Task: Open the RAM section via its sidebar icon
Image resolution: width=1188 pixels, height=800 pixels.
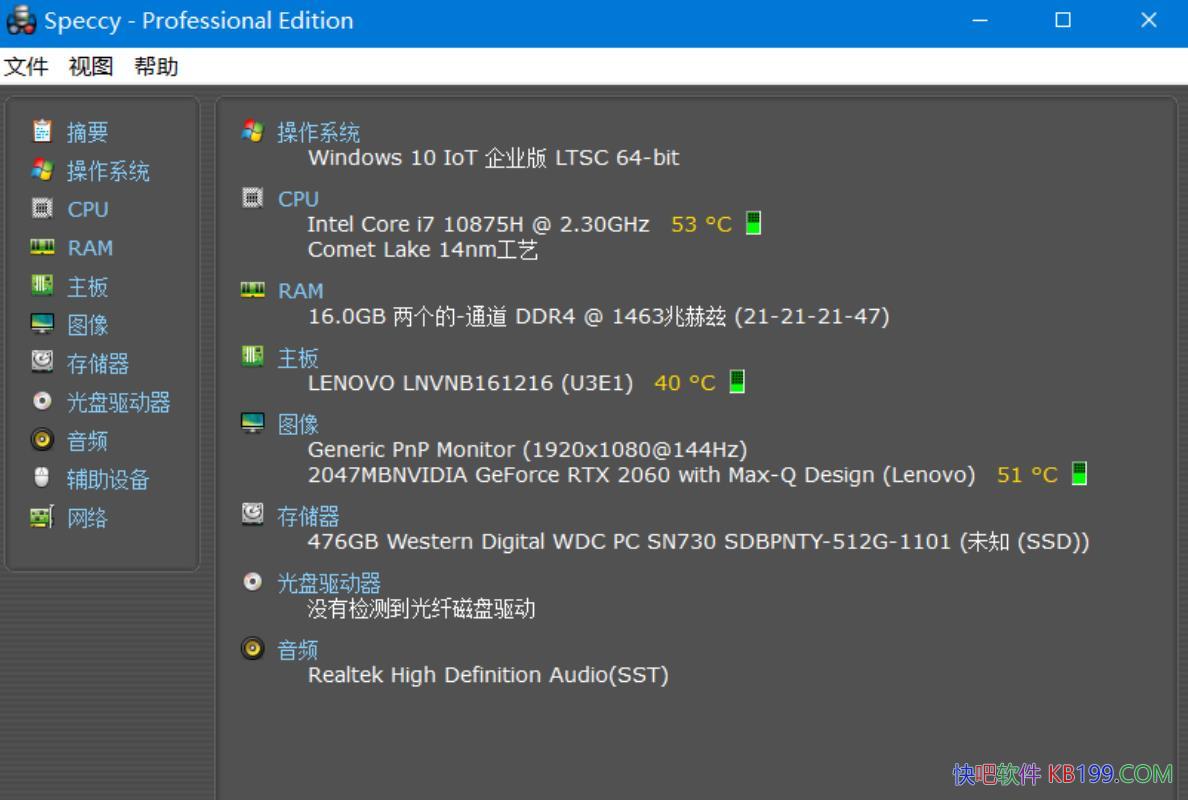Action: [43, 247]
